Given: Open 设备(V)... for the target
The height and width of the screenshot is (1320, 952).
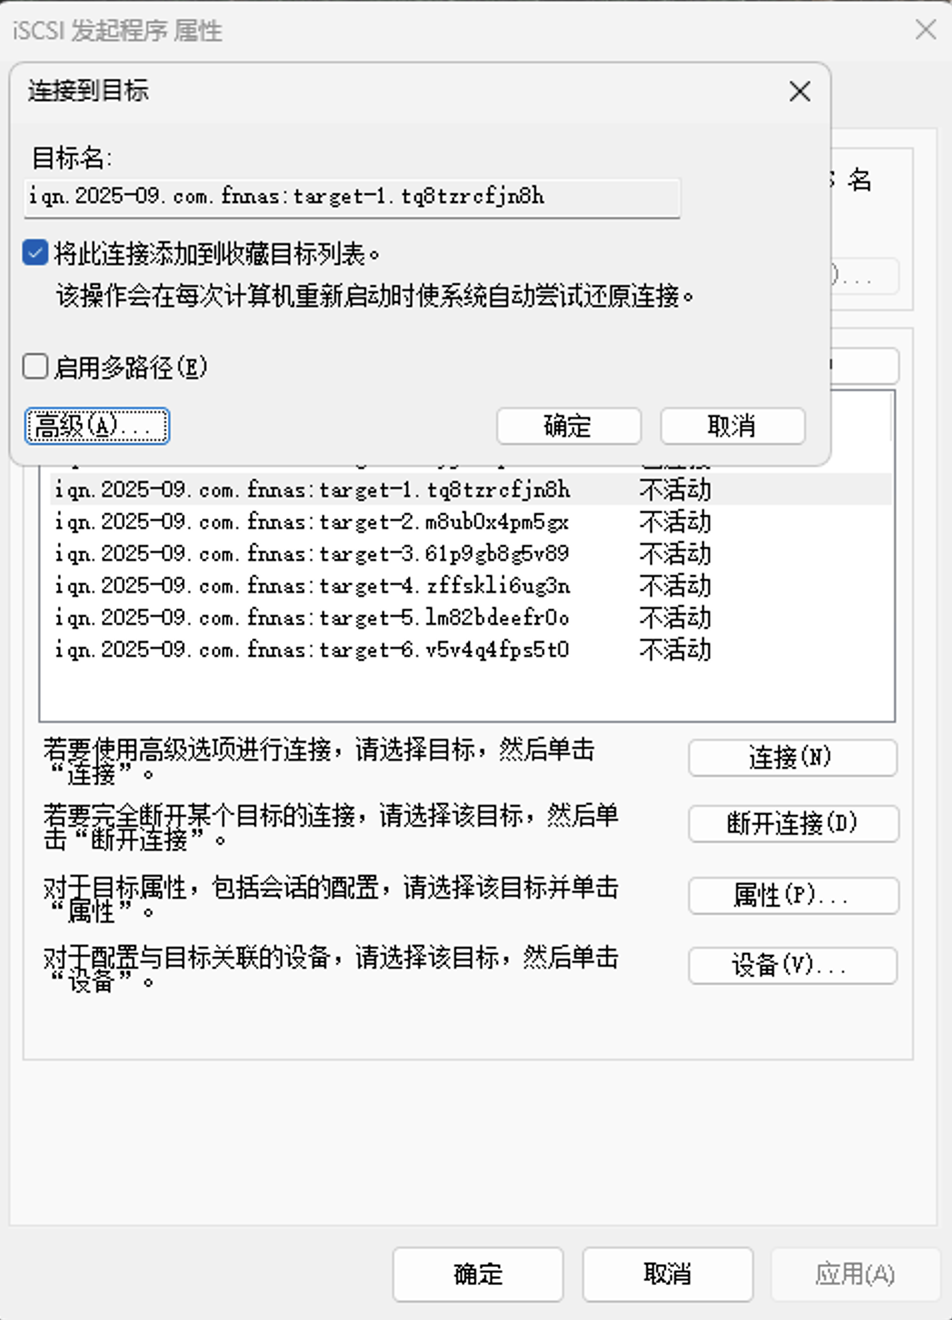Looking at the screenshot, I should pyautogui.click(x=792, y=965).
